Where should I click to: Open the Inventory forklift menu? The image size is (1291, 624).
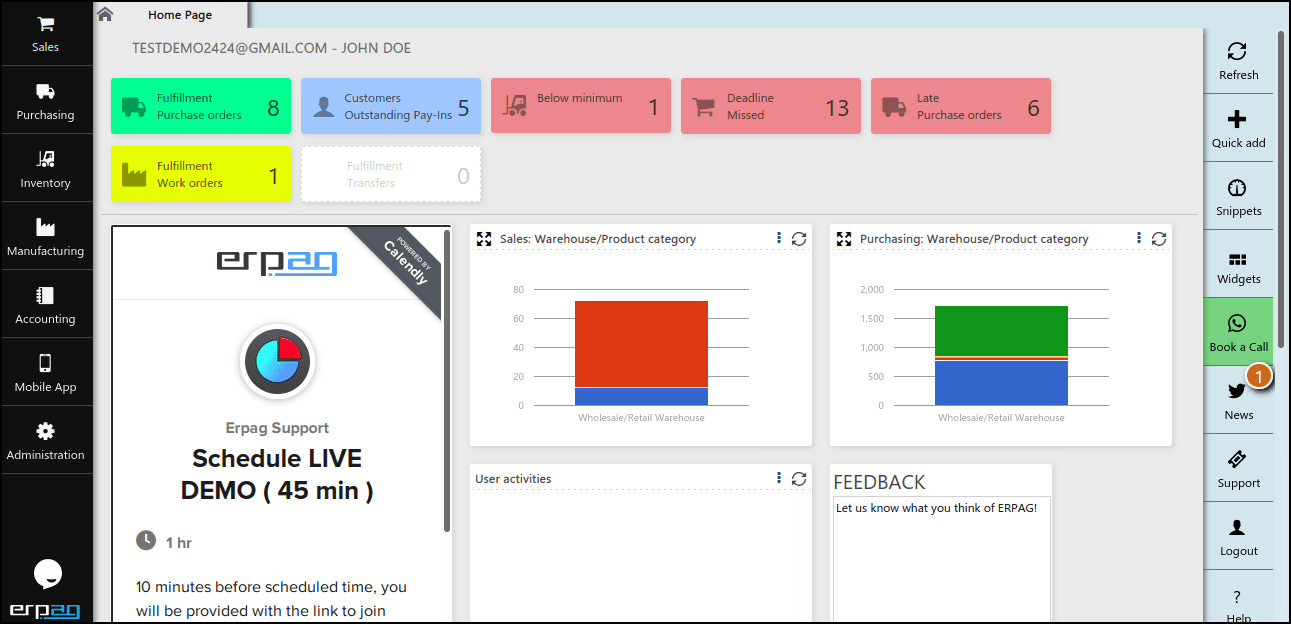click(x=46, y=170)
